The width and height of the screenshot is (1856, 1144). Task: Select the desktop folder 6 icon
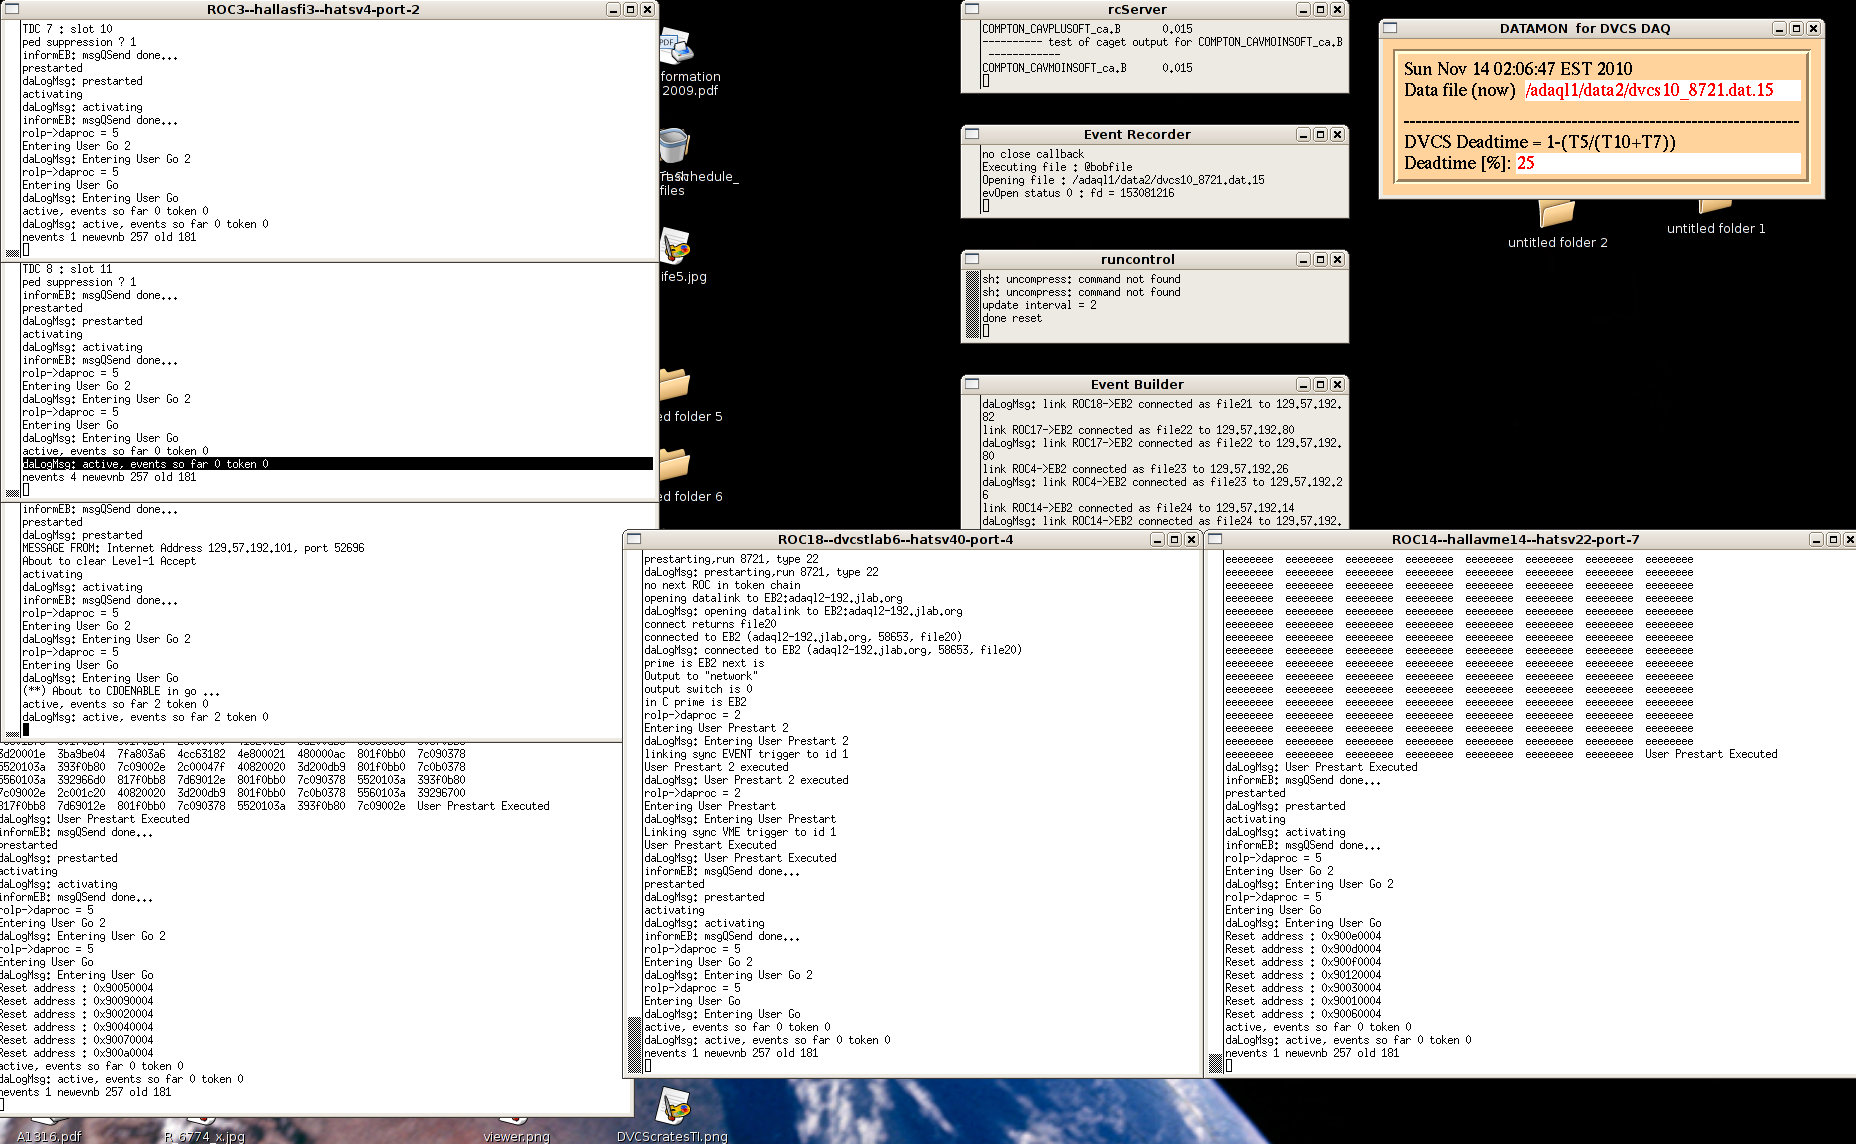click(676, 464)
